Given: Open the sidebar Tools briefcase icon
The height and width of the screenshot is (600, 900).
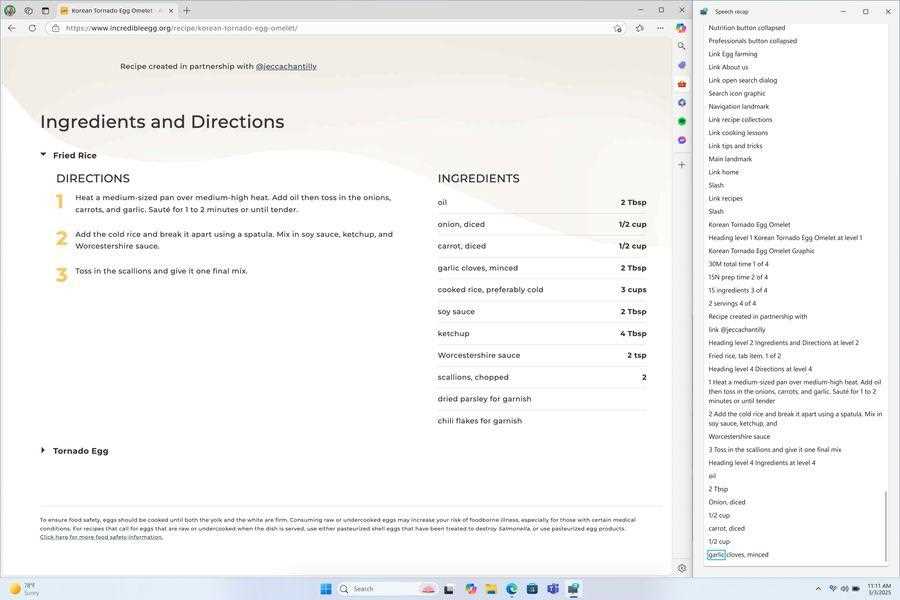Looking at the screenshot, I should [x=681, y=84].
